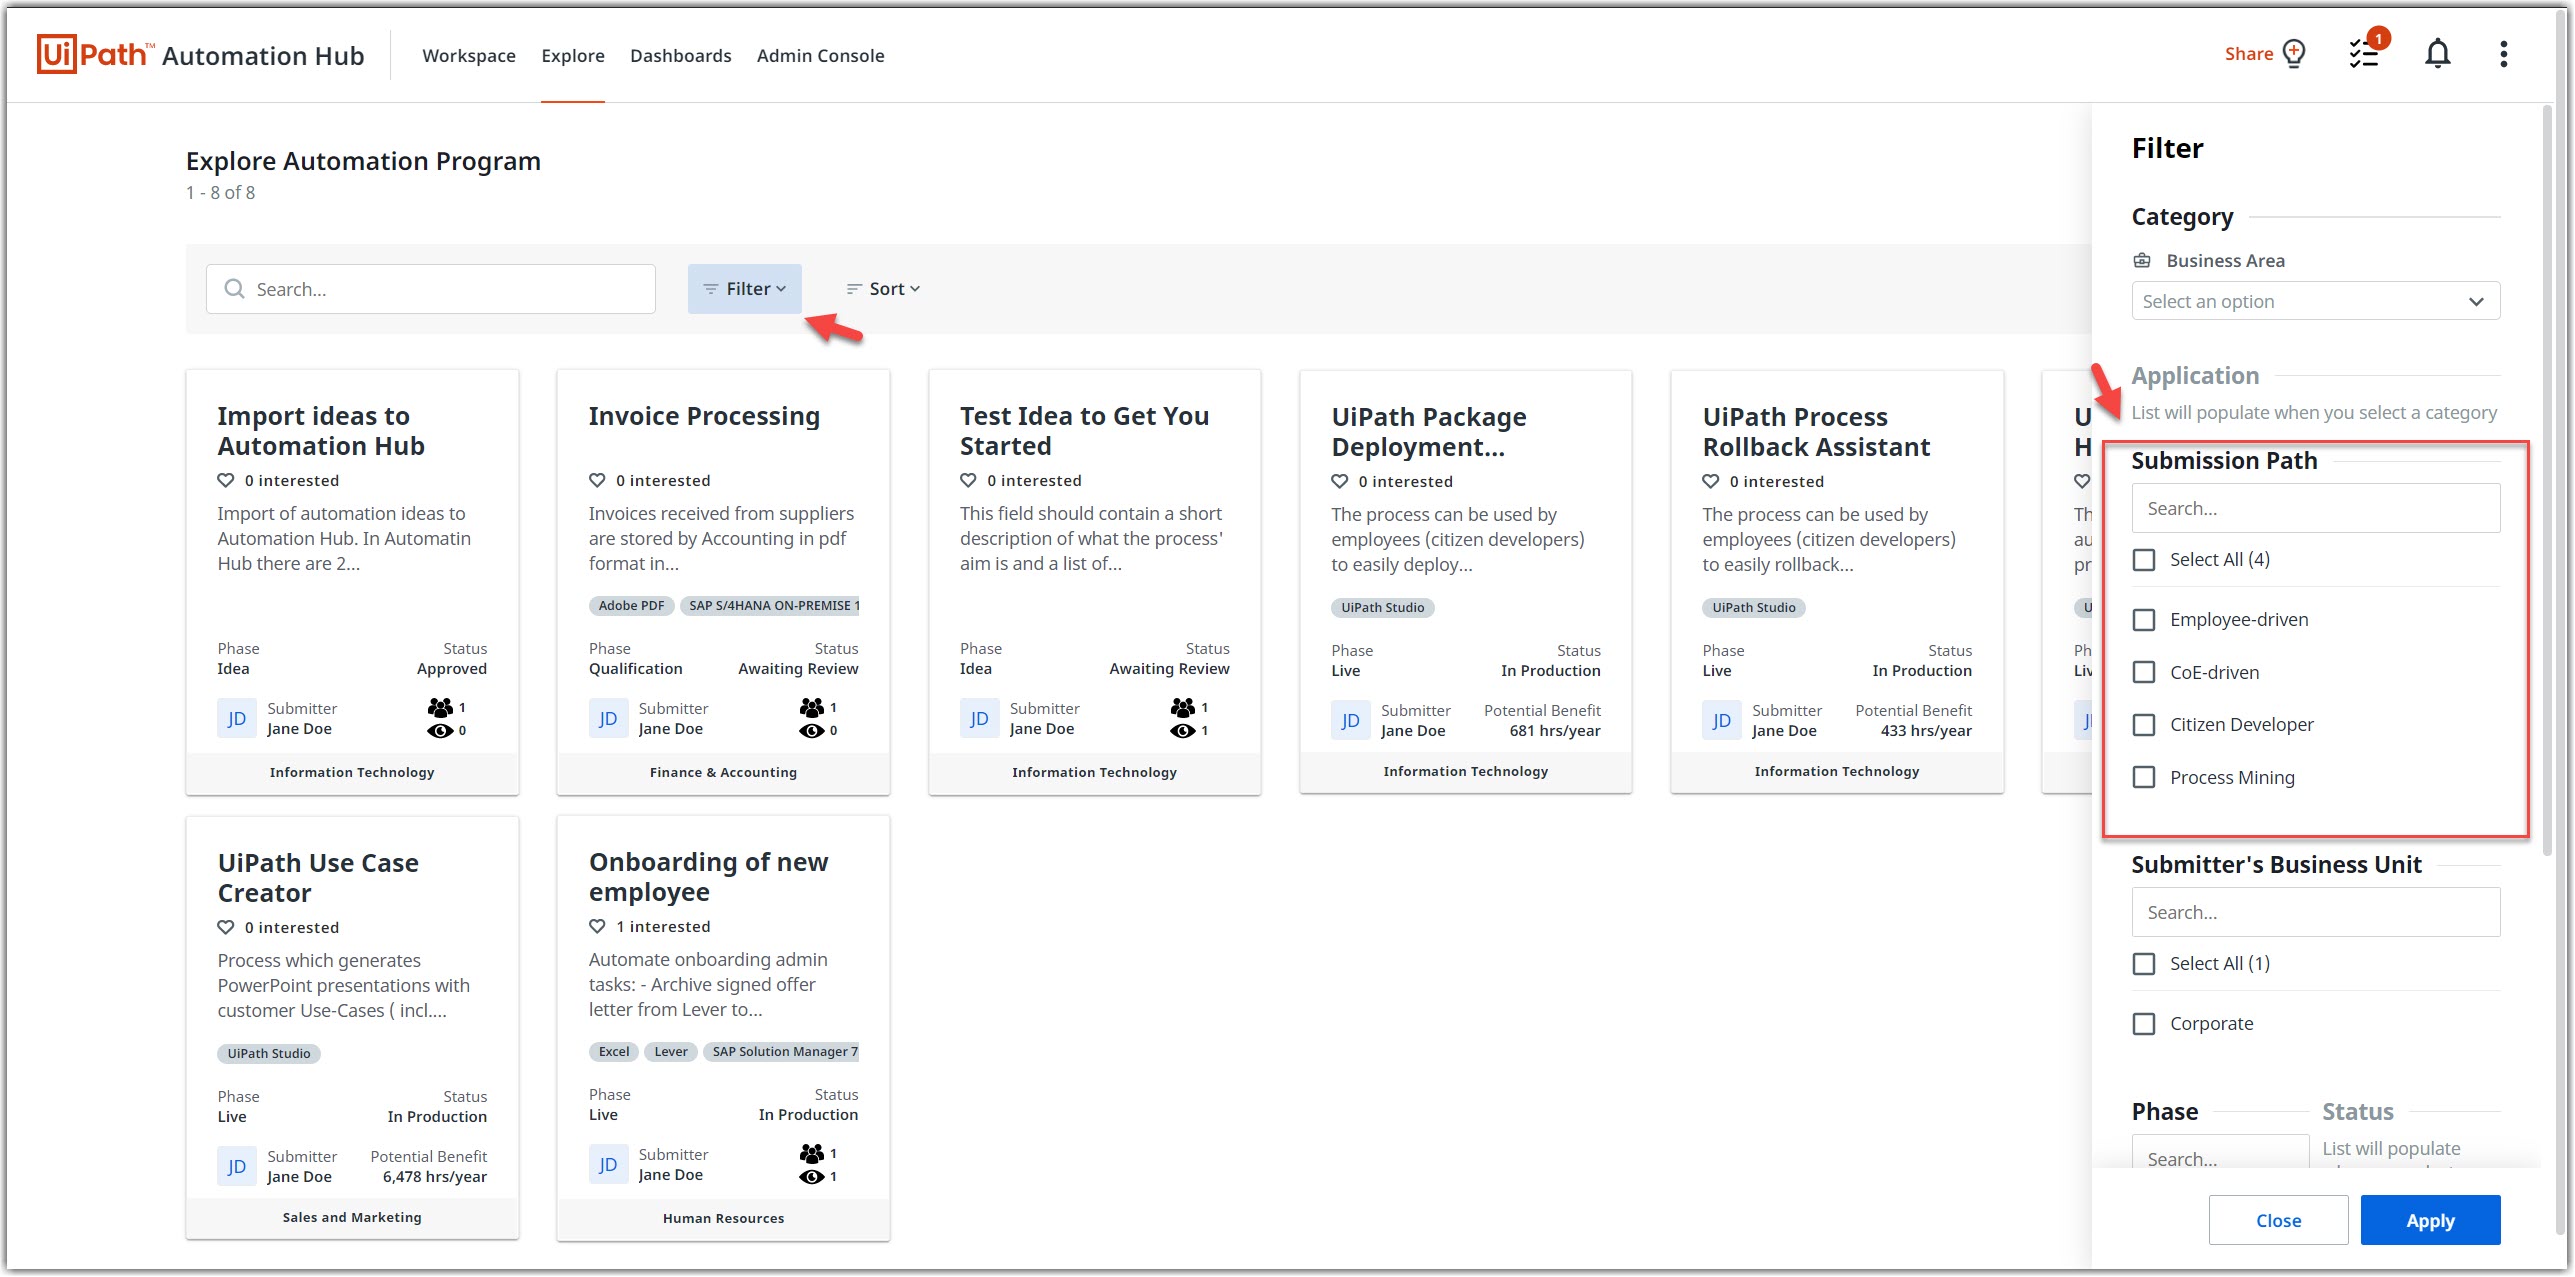
Task: Click the Submission Path search field
Action: 2315,509
